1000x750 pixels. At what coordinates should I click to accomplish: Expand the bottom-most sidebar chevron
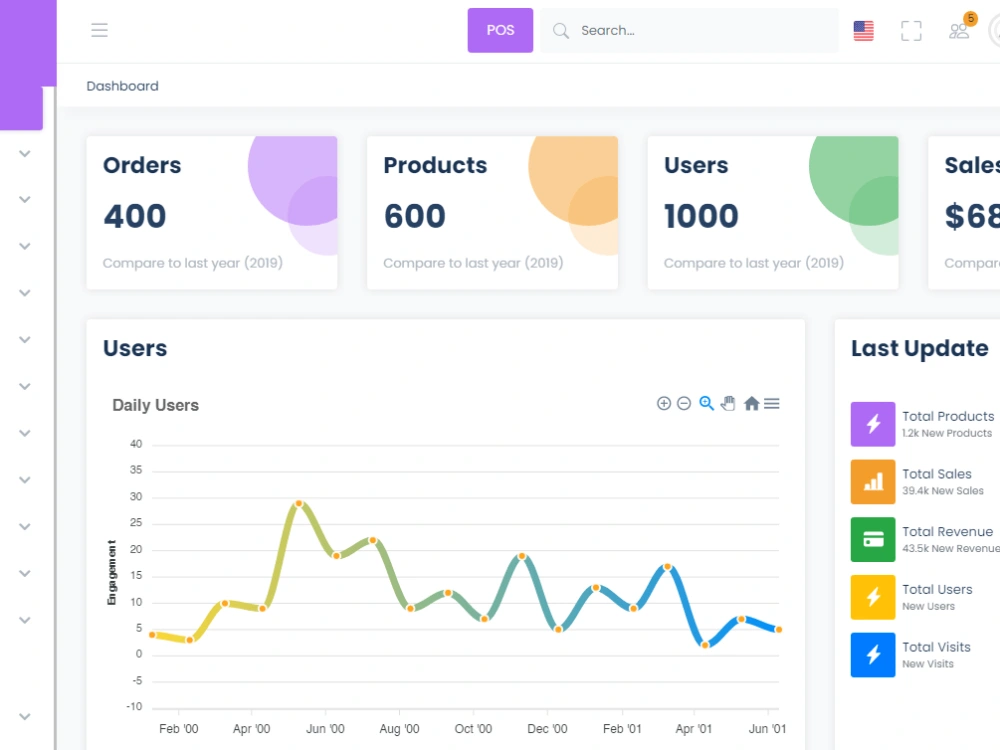25,717
